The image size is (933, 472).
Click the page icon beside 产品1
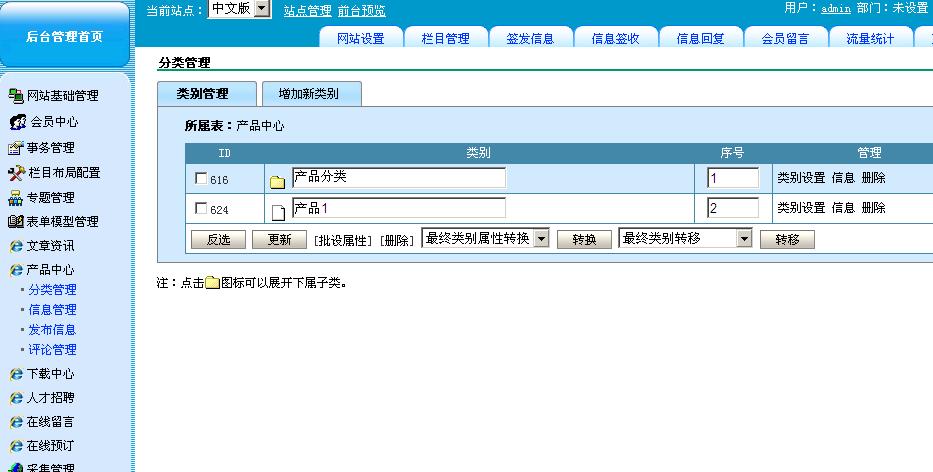[278, 212]
